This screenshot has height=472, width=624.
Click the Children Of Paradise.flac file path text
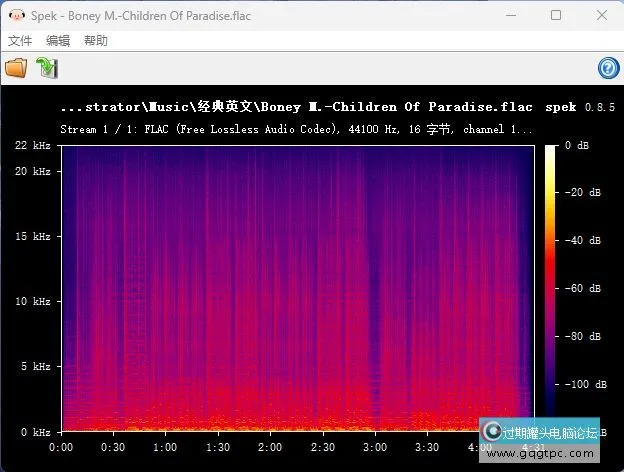(x=300, y=107)
